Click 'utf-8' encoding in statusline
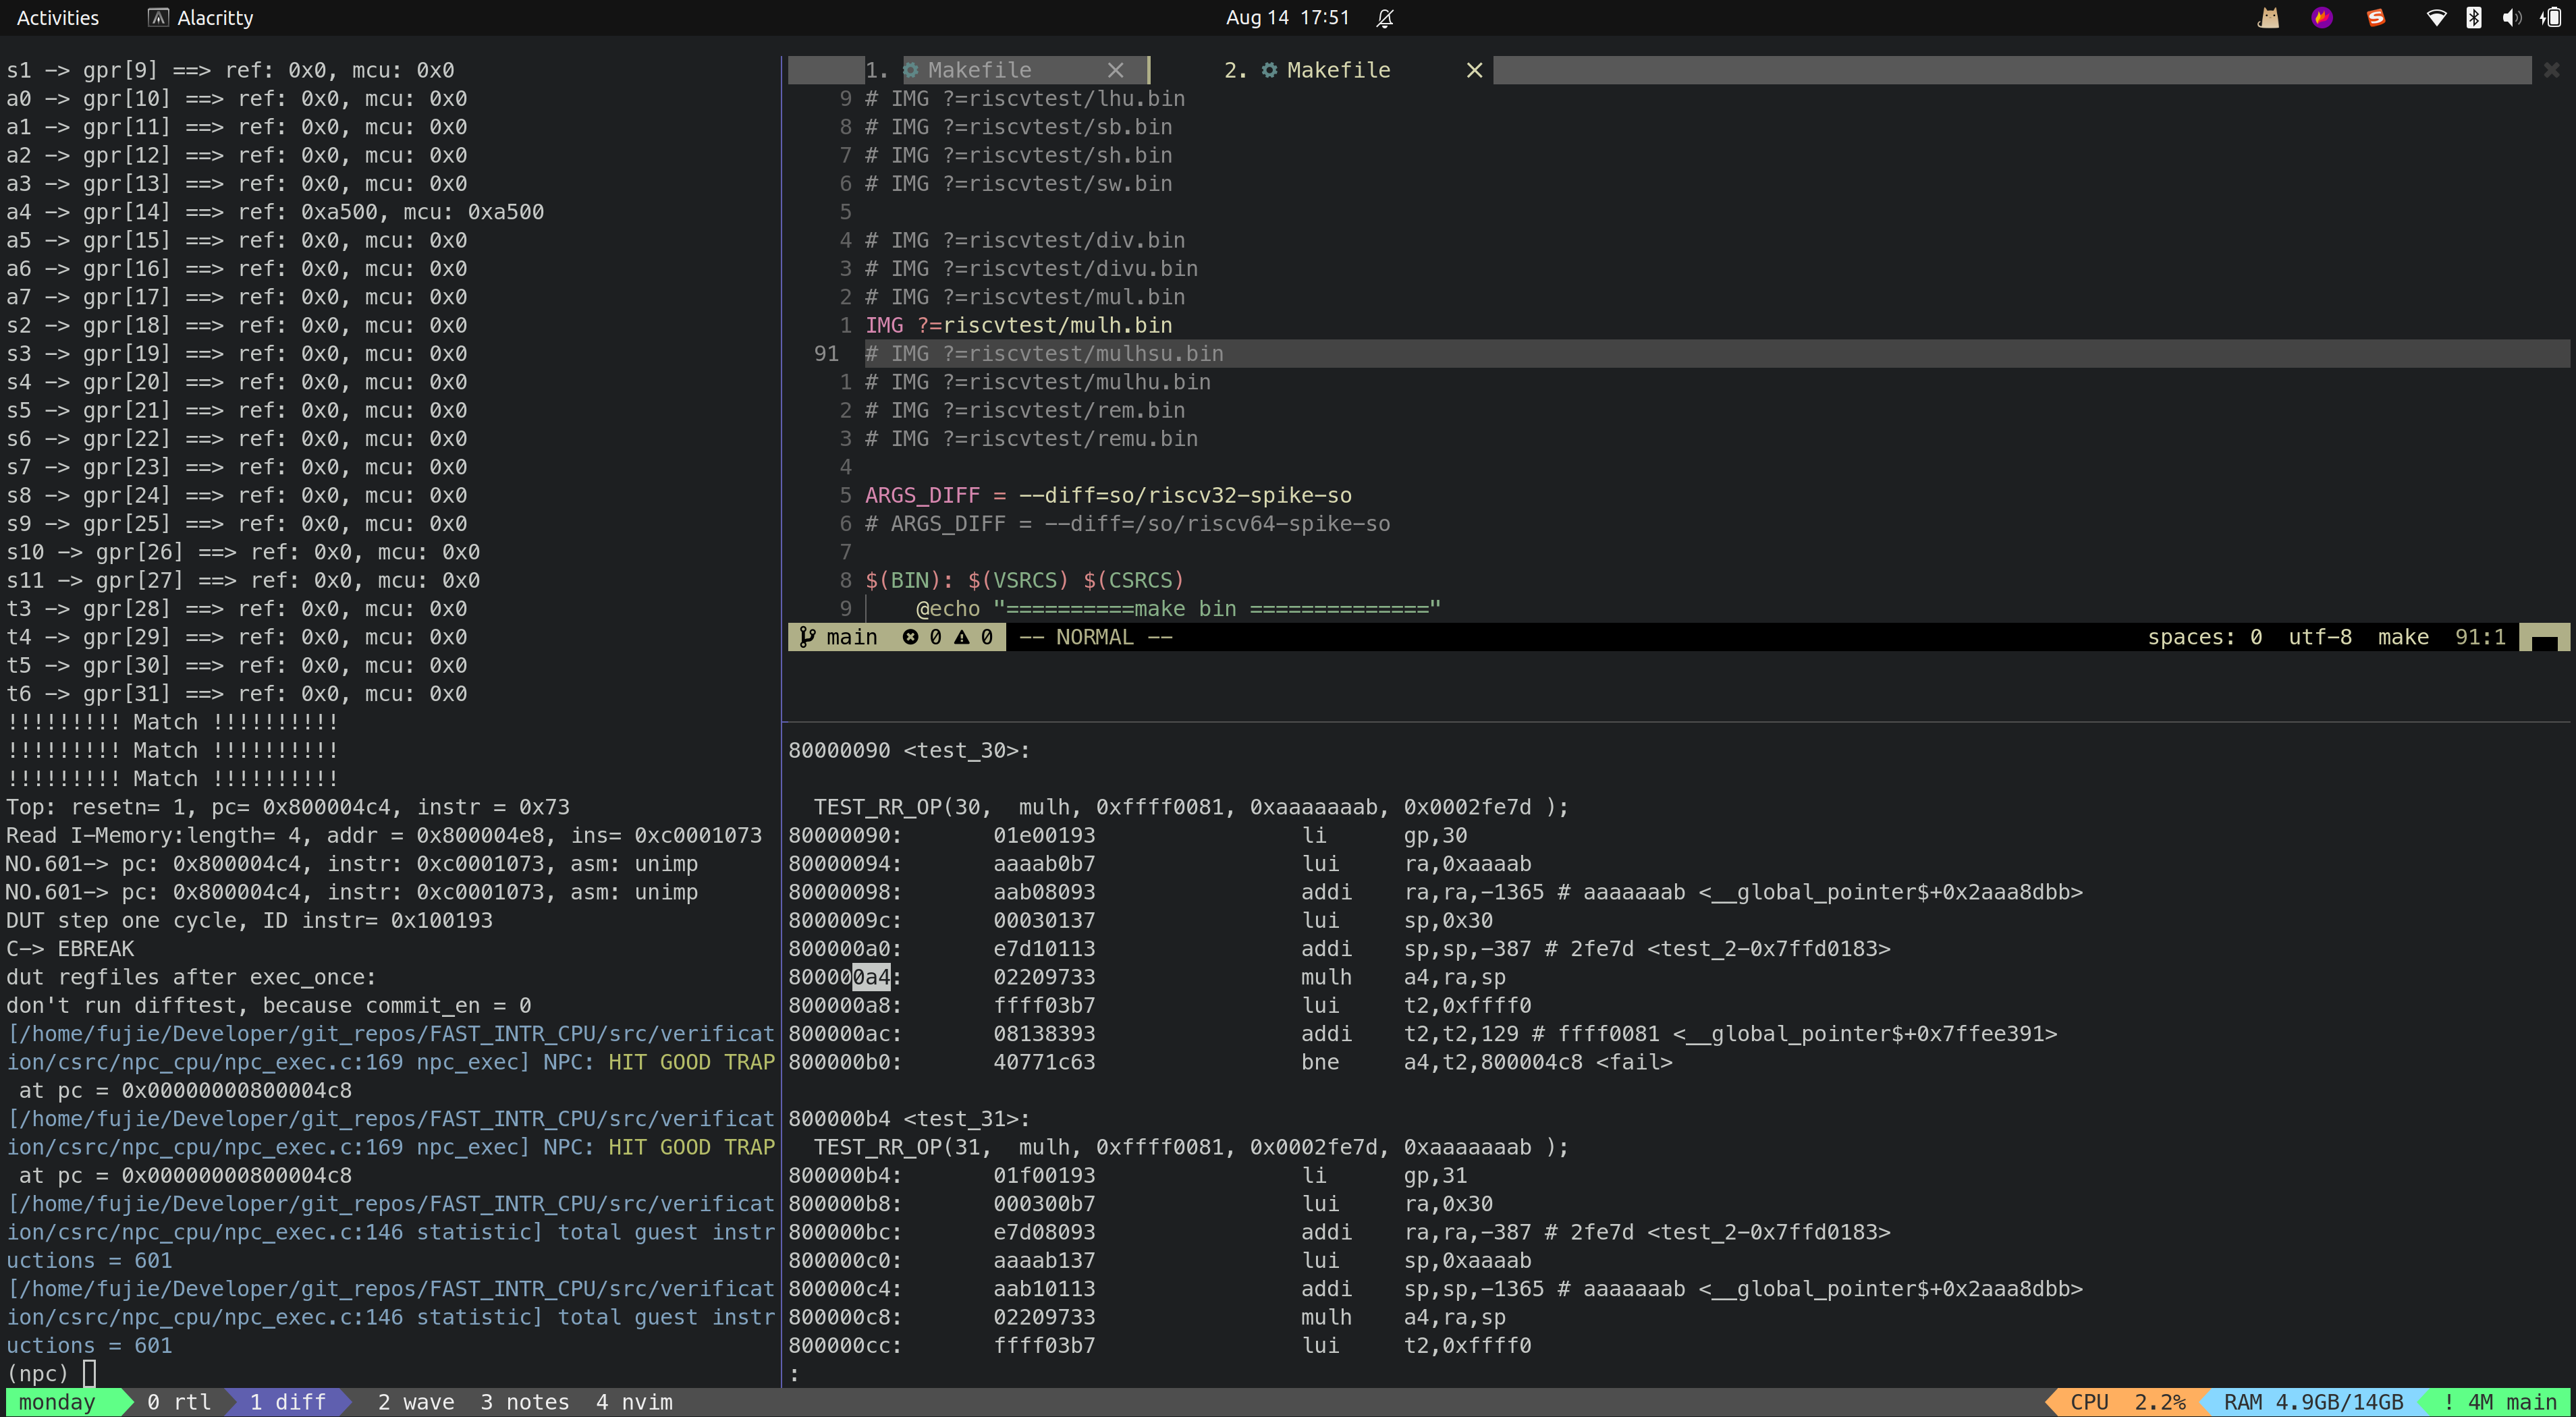The image size is (2576, 1417). (2320, 637)
